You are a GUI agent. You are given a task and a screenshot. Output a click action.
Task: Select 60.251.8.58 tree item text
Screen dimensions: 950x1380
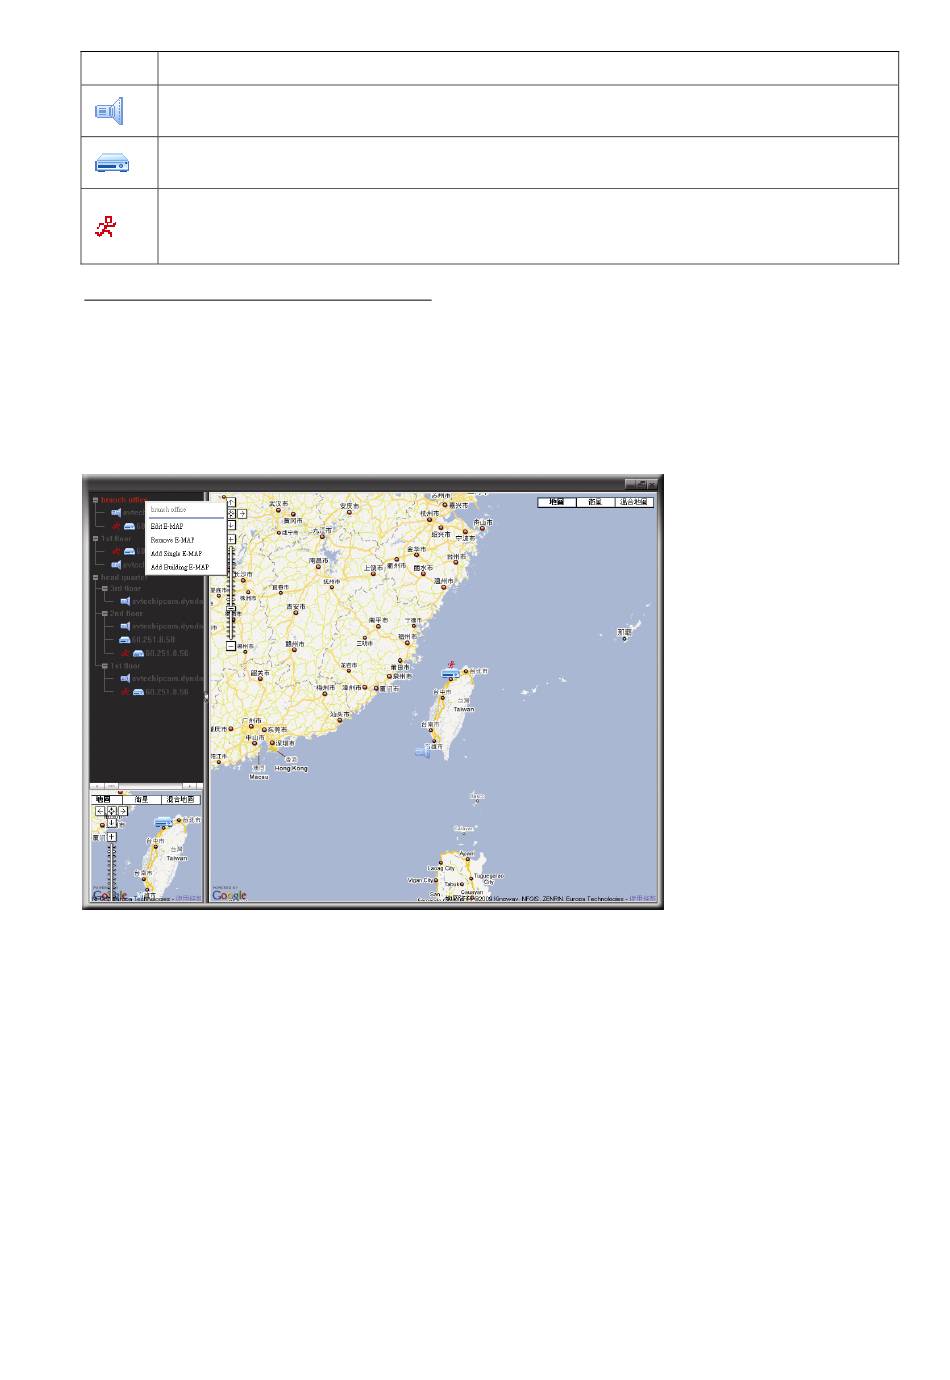154,640
